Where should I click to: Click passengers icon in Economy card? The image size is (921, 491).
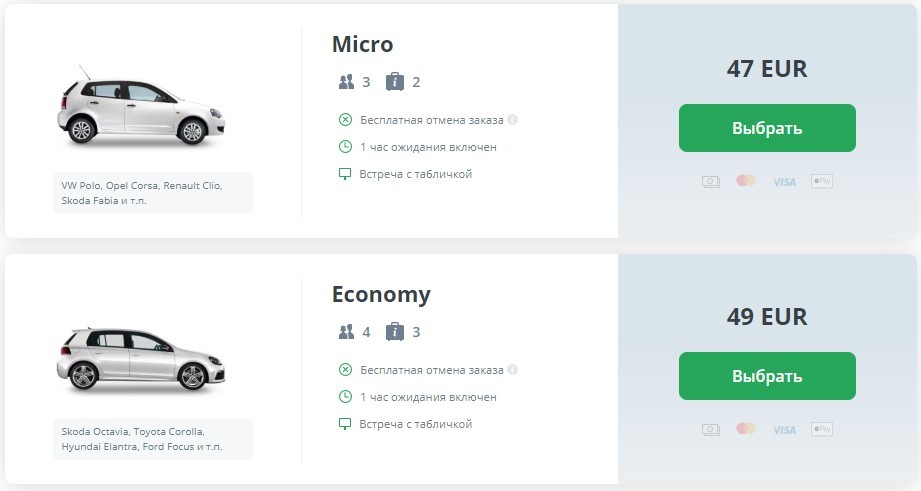click(347, 332)
